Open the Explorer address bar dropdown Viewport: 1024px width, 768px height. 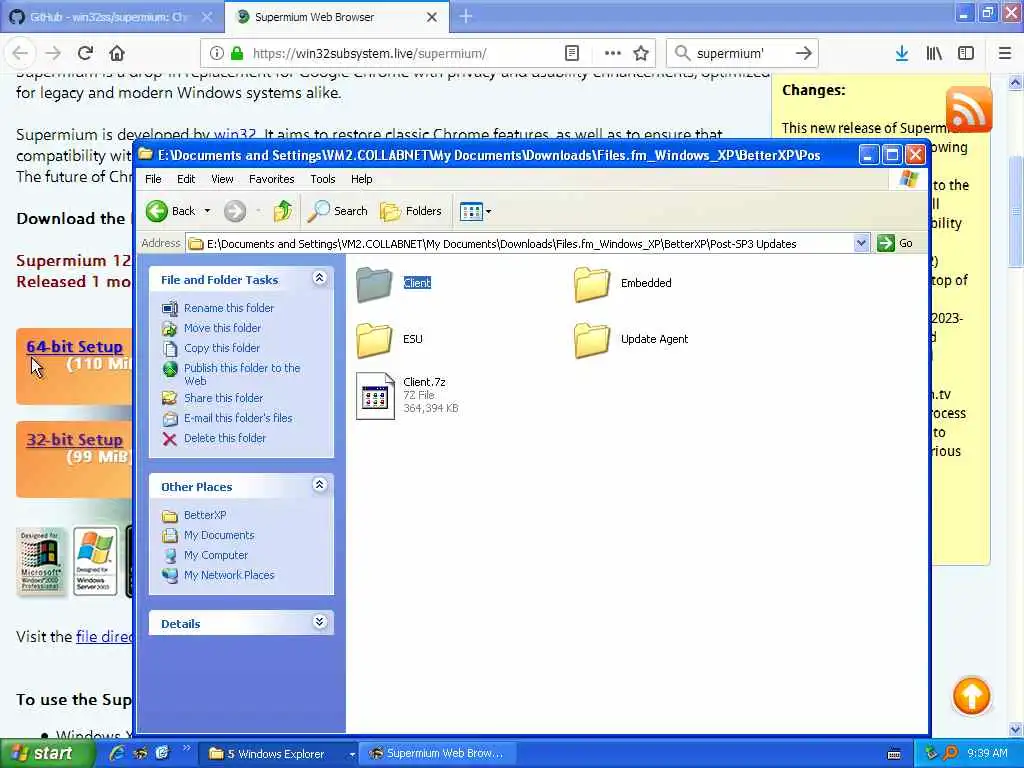pyautogui.click(x=861, y=244)
